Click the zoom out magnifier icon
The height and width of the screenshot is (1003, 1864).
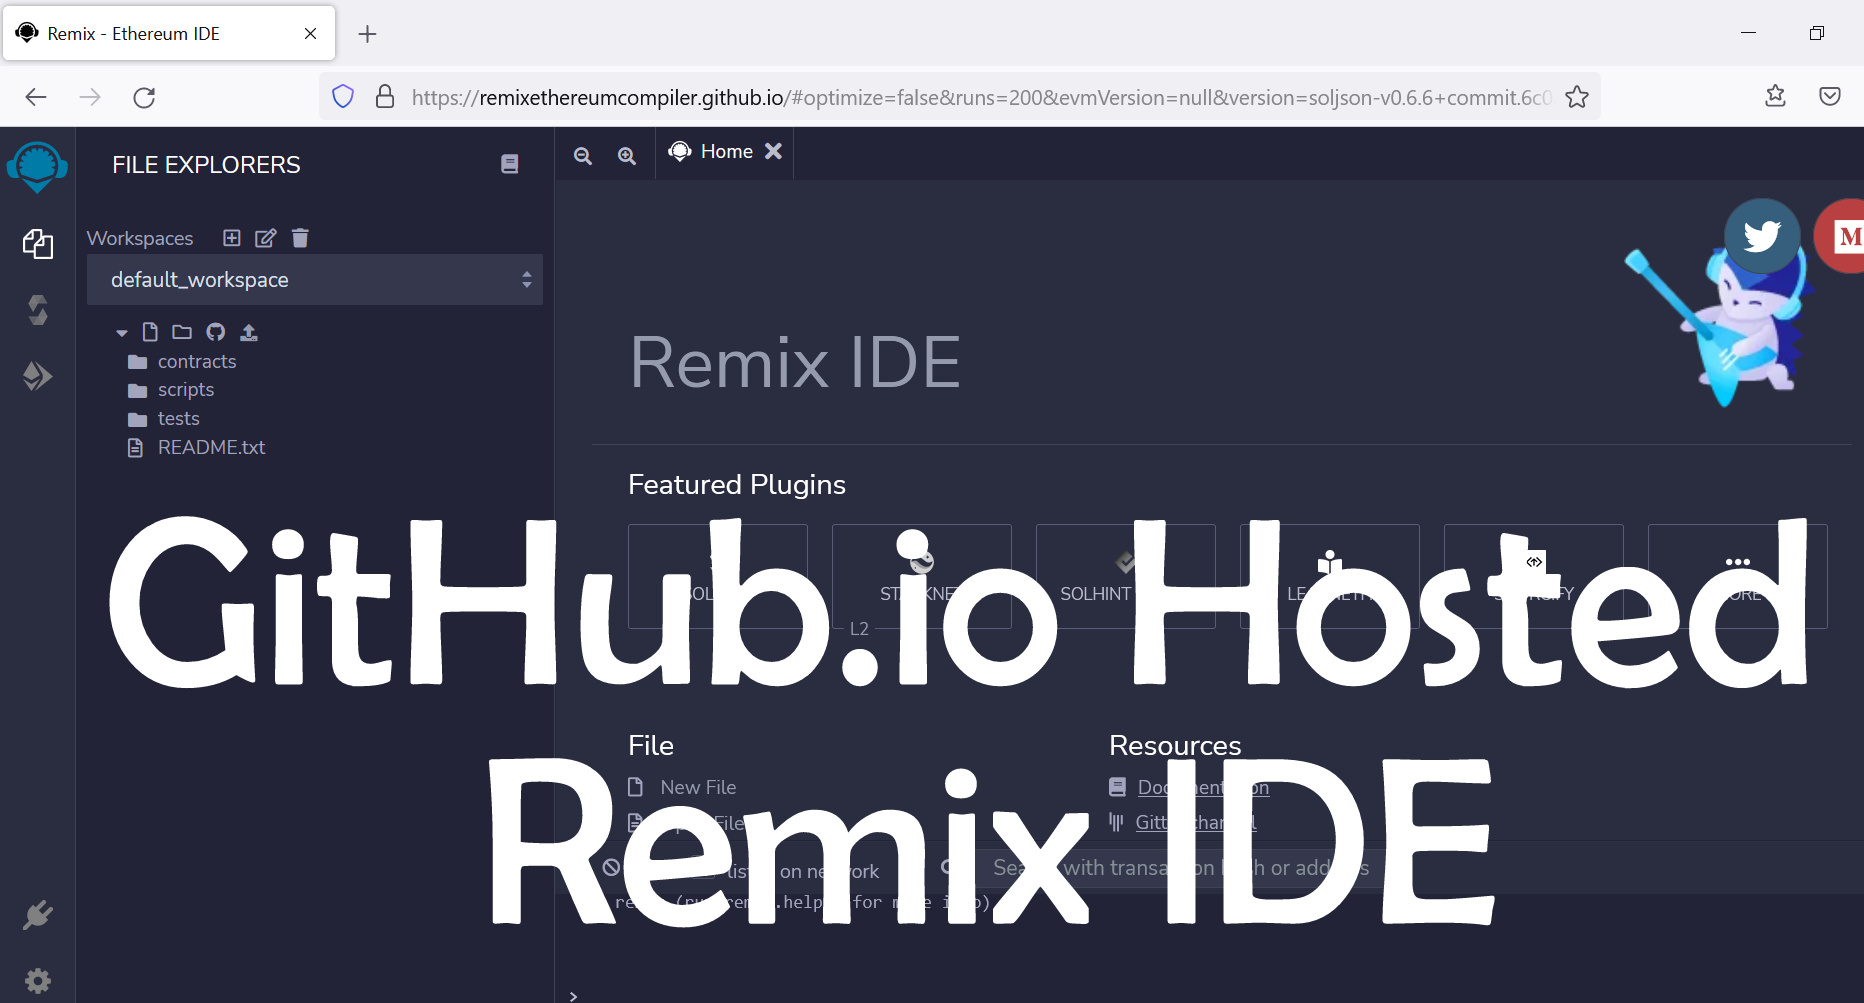pyautogui.click(x=583, y=155)
